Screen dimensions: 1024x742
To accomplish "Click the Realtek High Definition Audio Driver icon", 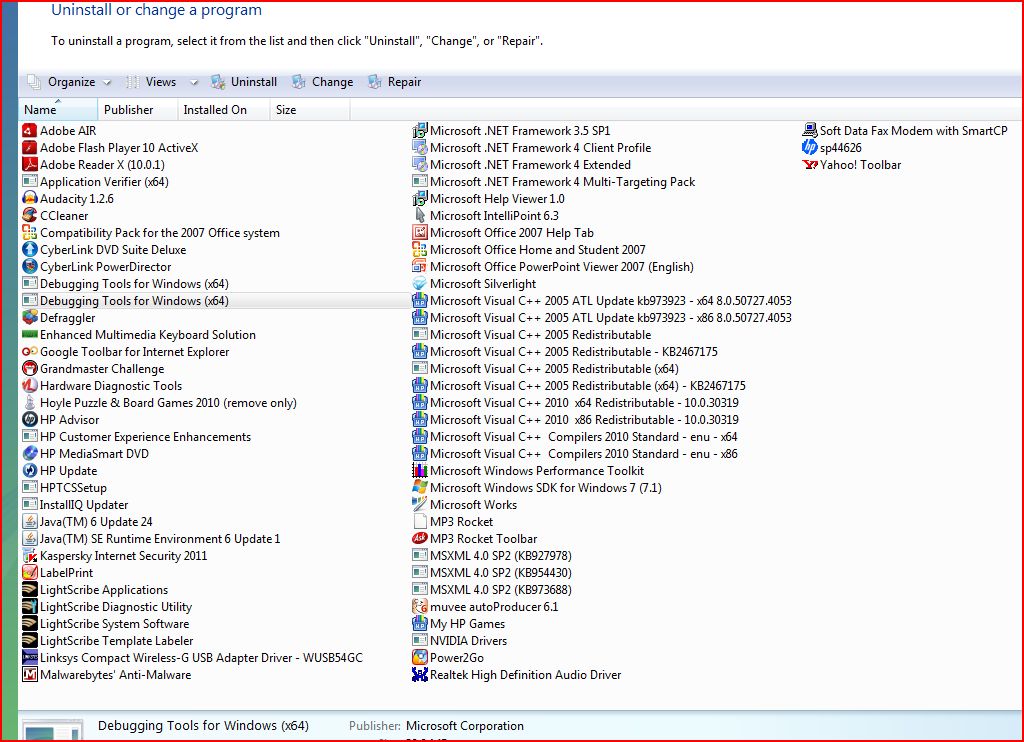I will tap(419, 674).
